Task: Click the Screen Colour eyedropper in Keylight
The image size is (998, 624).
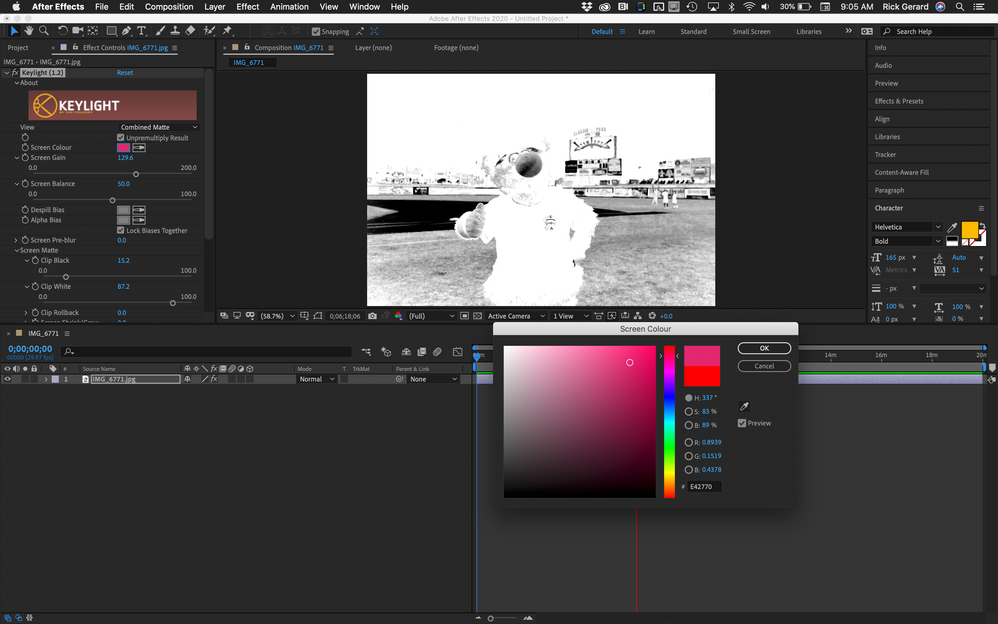Action: pyautogui.click(x=139, y=148)
